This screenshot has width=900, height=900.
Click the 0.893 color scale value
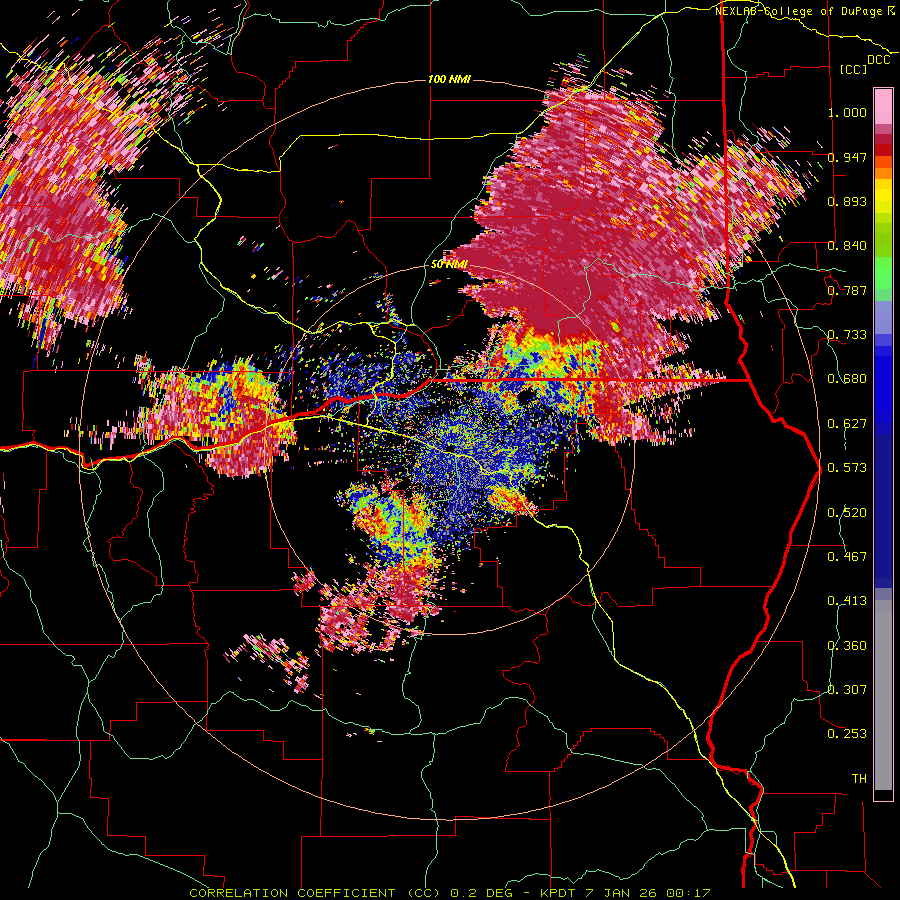click(847, 201)
